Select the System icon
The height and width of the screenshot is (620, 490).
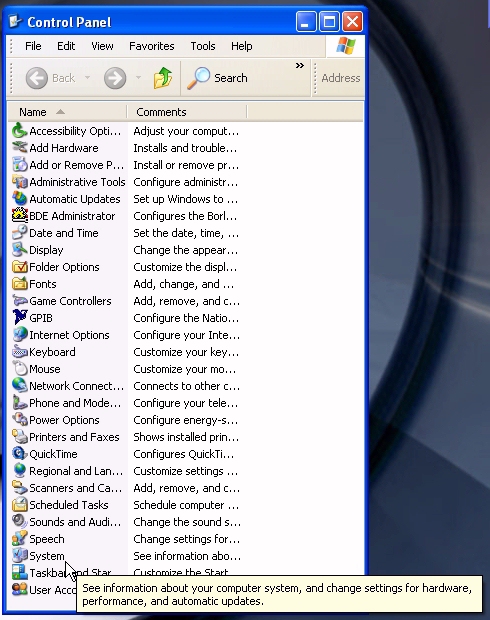[19, 556]
